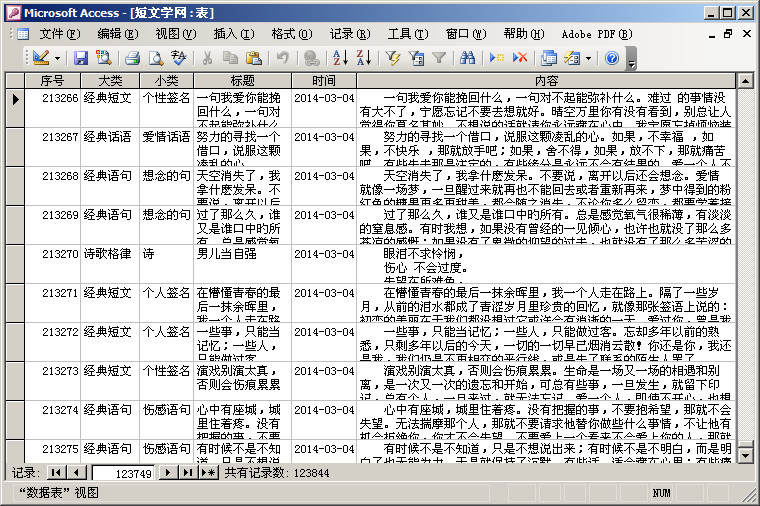Click the record number field showing 123749
Viewport: 760px width, 506px height.
(123, 473)
